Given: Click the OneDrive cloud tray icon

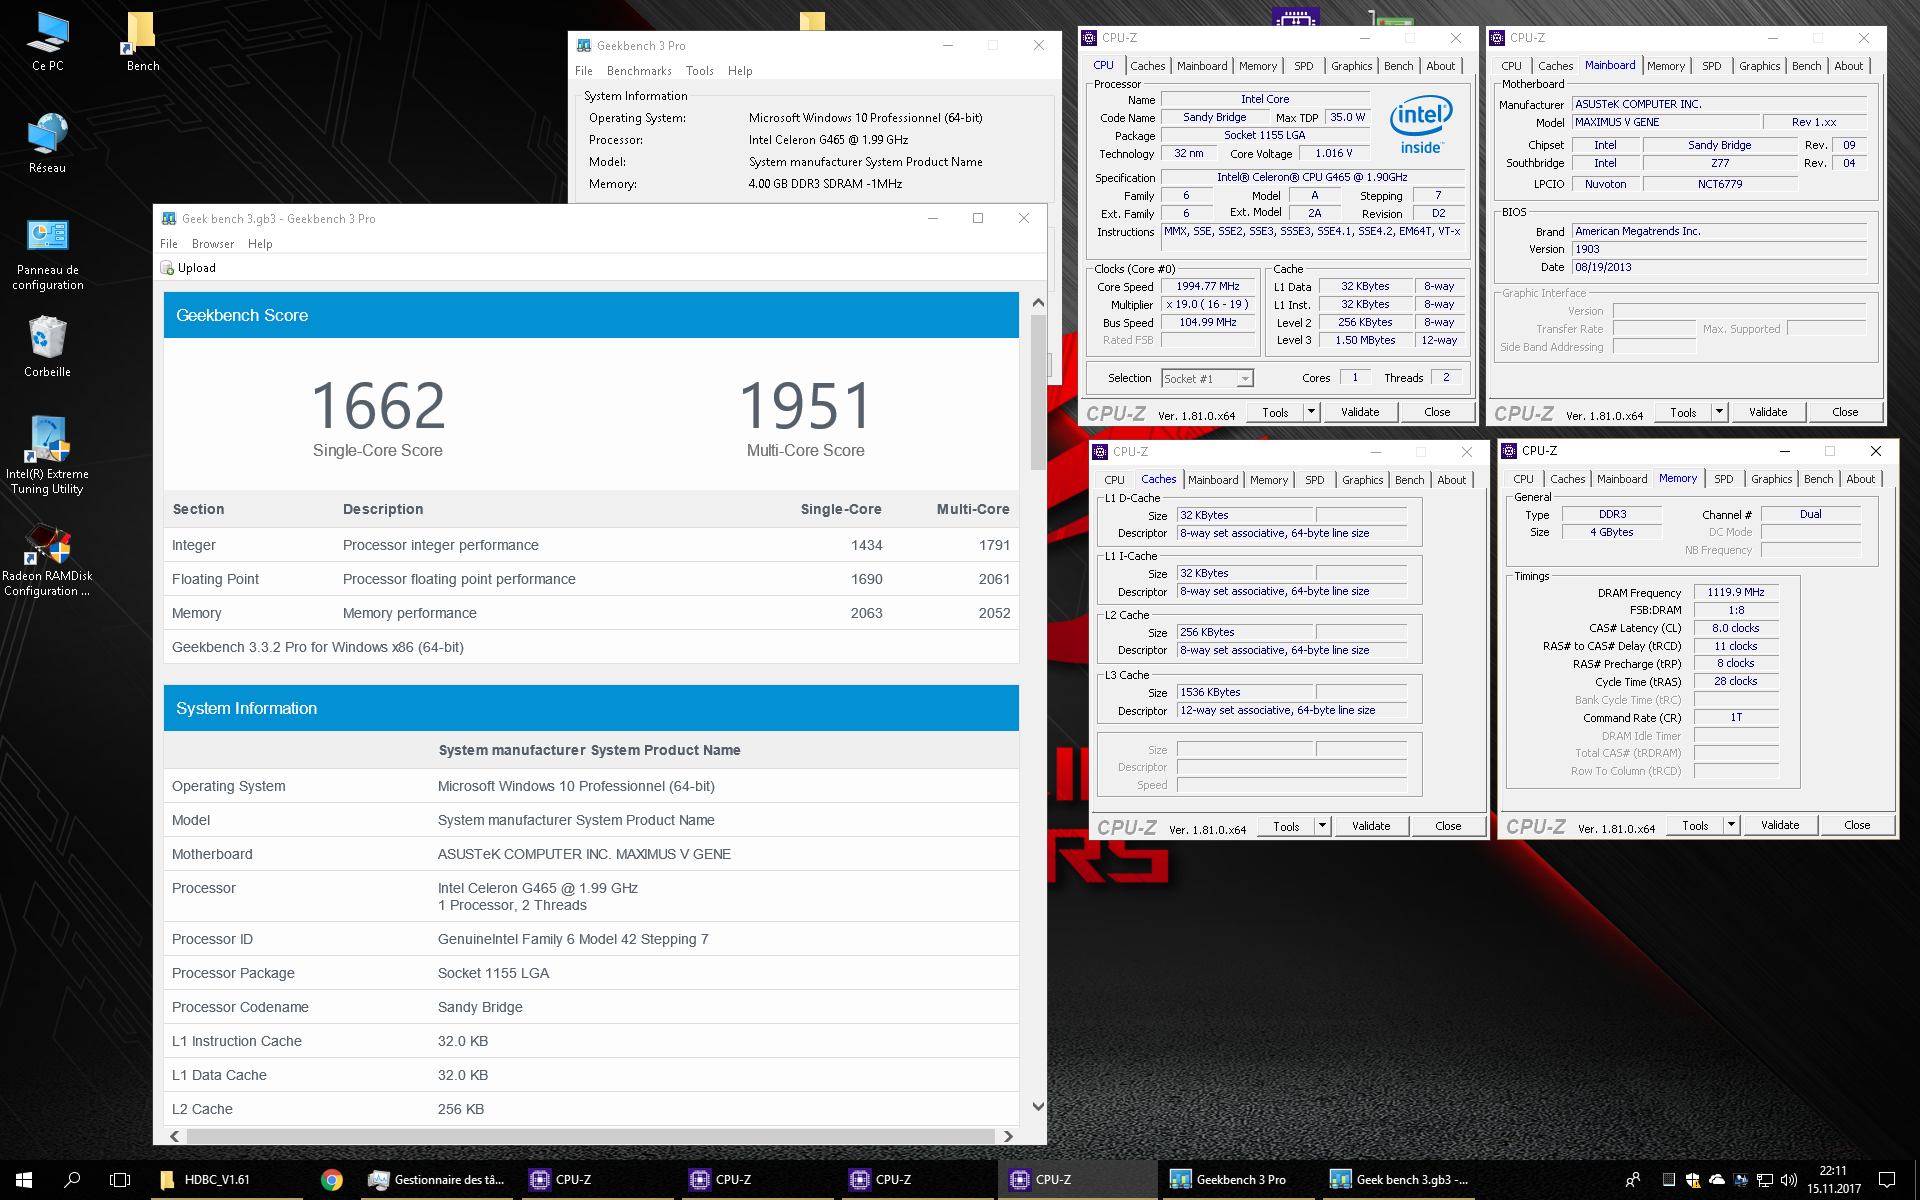Looking at the screenshot, I should pos(1717,1180).
